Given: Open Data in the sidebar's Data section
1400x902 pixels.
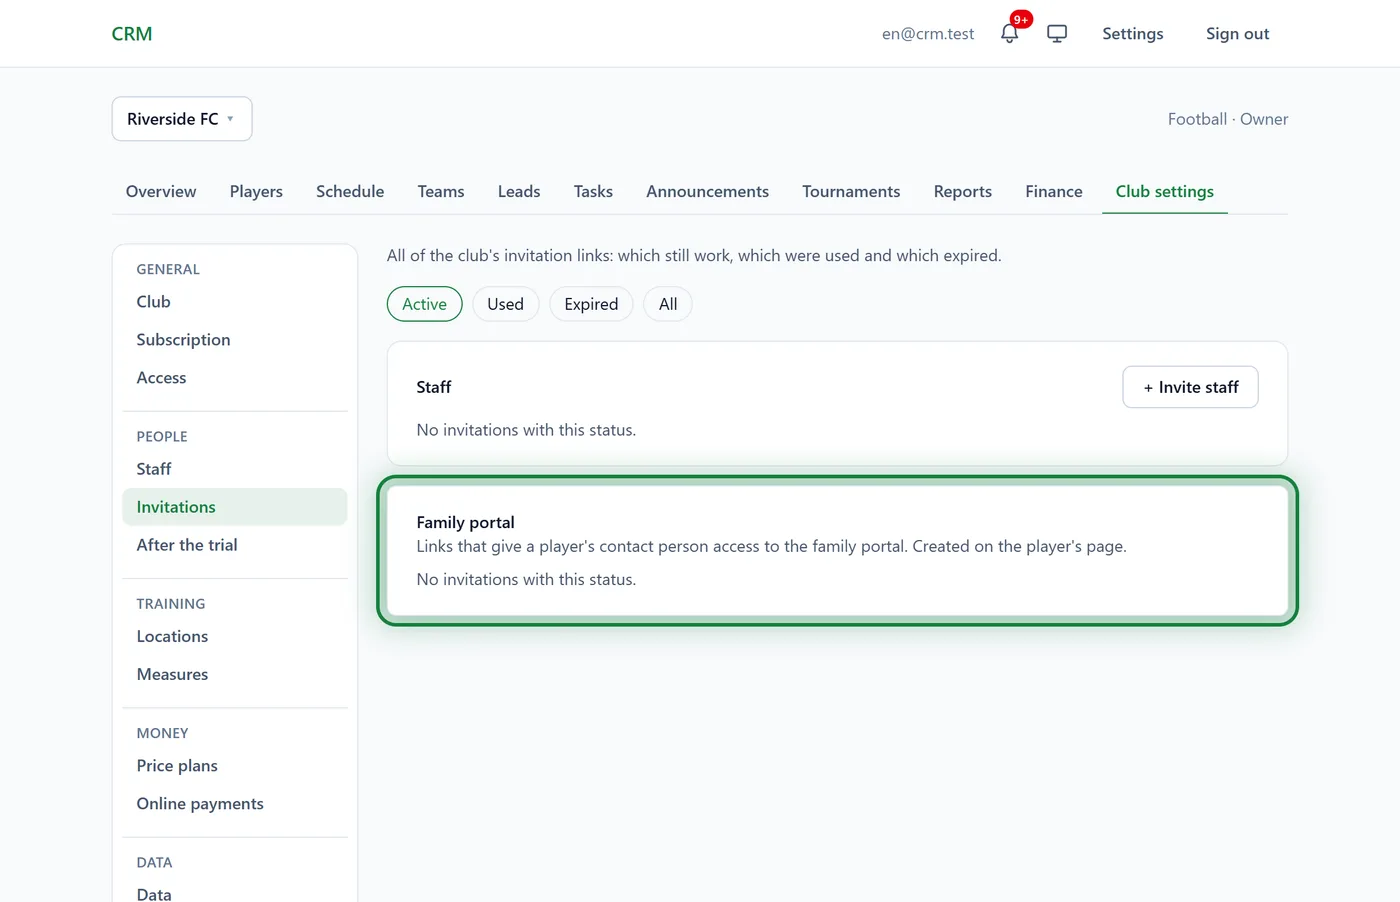Looking at the screenshot, I should click(x=235, y=893).
